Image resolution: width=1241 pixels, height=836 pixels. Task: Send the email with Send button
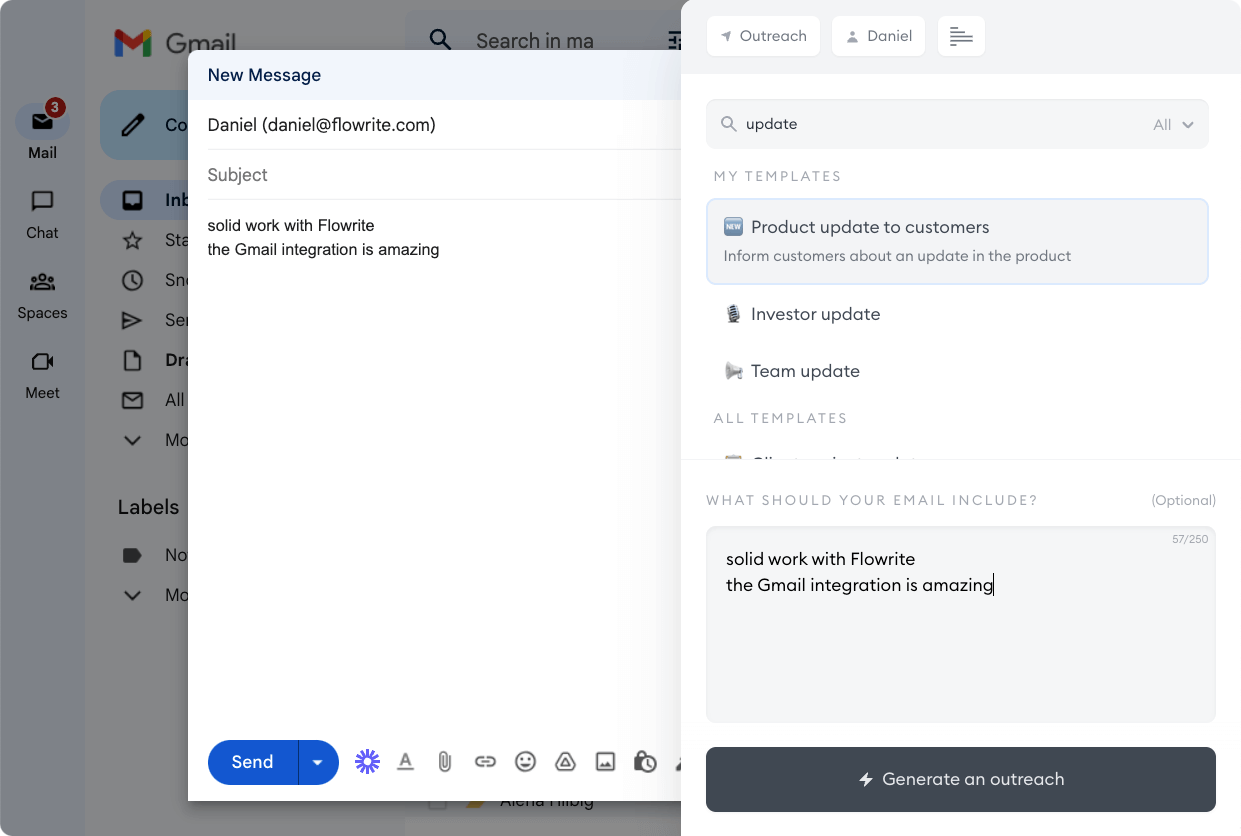pyautogui.click(x=252, y=762)
